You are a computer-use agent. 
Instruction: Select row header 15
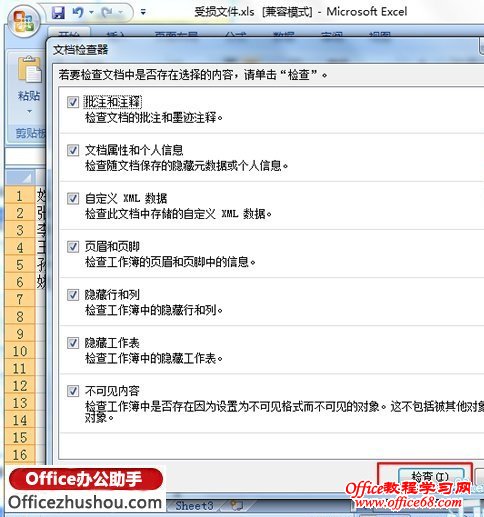pos(20,437)
